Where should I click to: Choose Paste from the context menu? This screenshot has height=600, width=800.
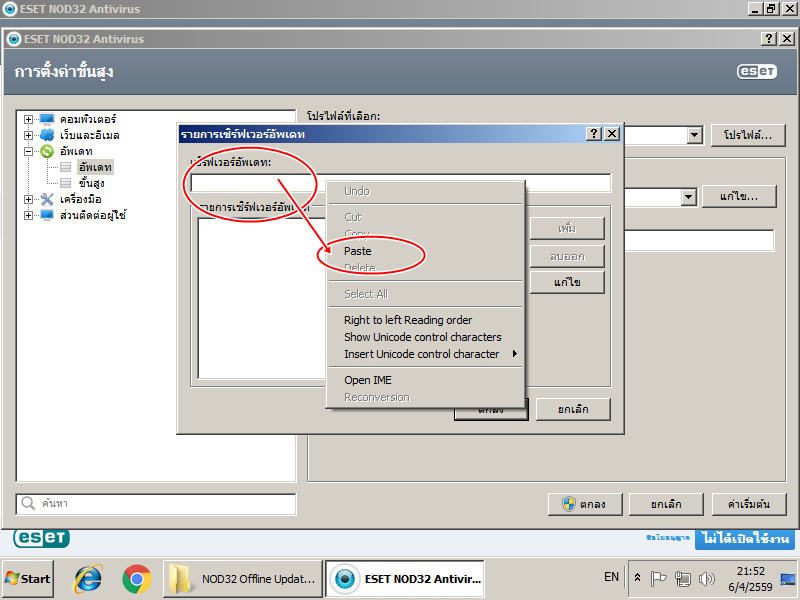(426, 251)
